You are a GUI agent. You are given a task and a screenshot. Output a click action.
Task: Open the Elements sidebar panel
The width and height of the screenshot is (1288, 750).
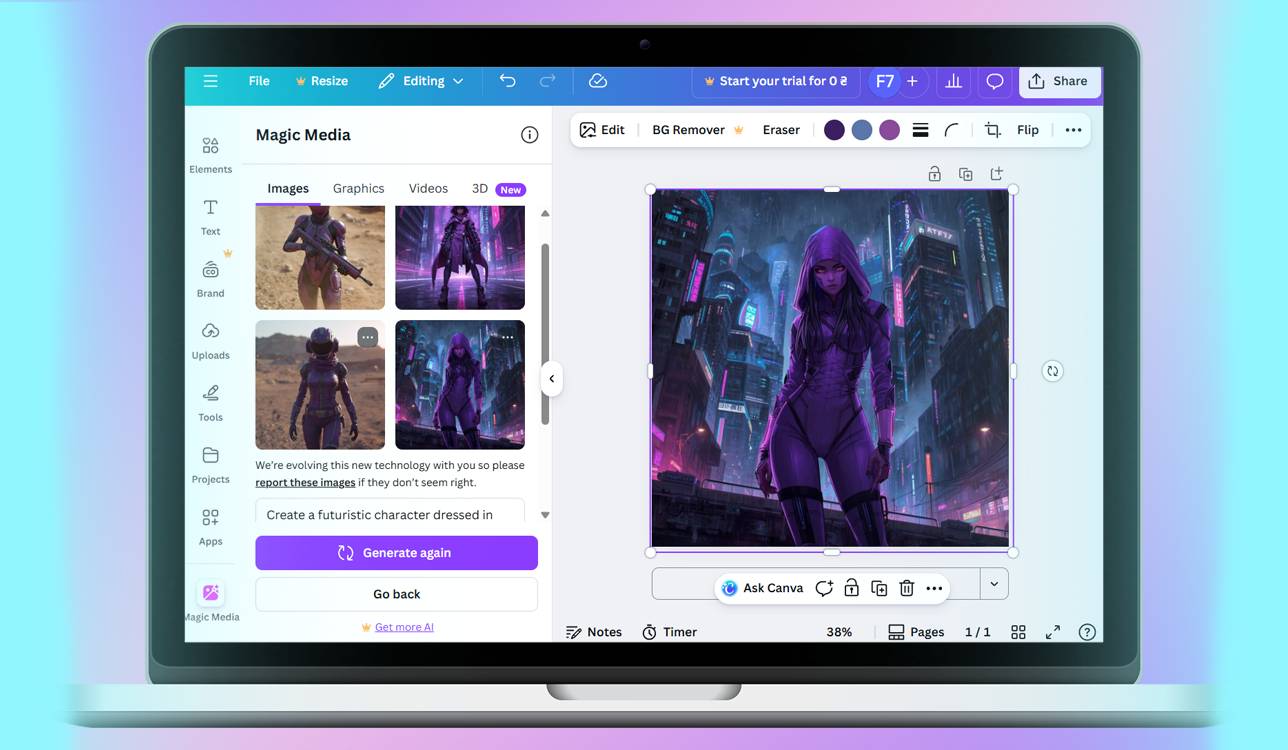[x=210, y=155]
